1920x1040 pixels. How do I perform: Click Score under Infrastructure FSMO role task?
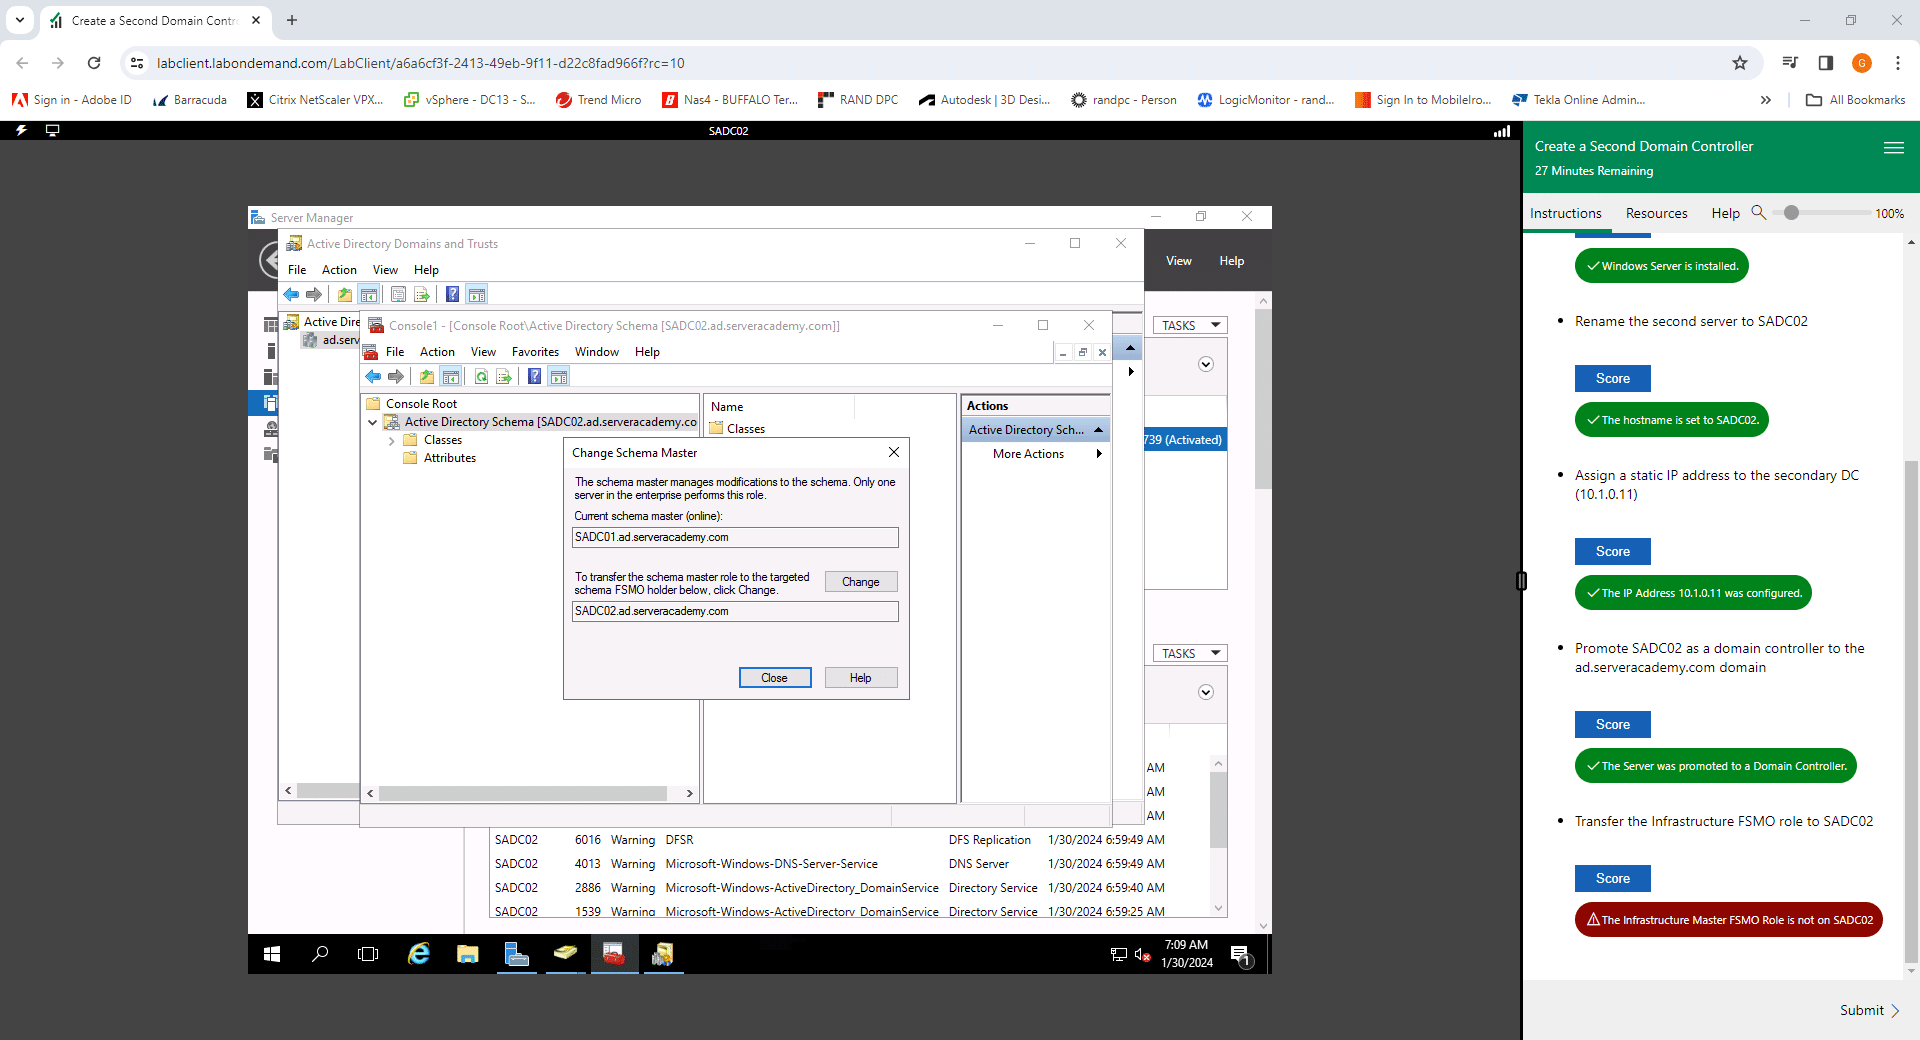[x=1612, y=878]
